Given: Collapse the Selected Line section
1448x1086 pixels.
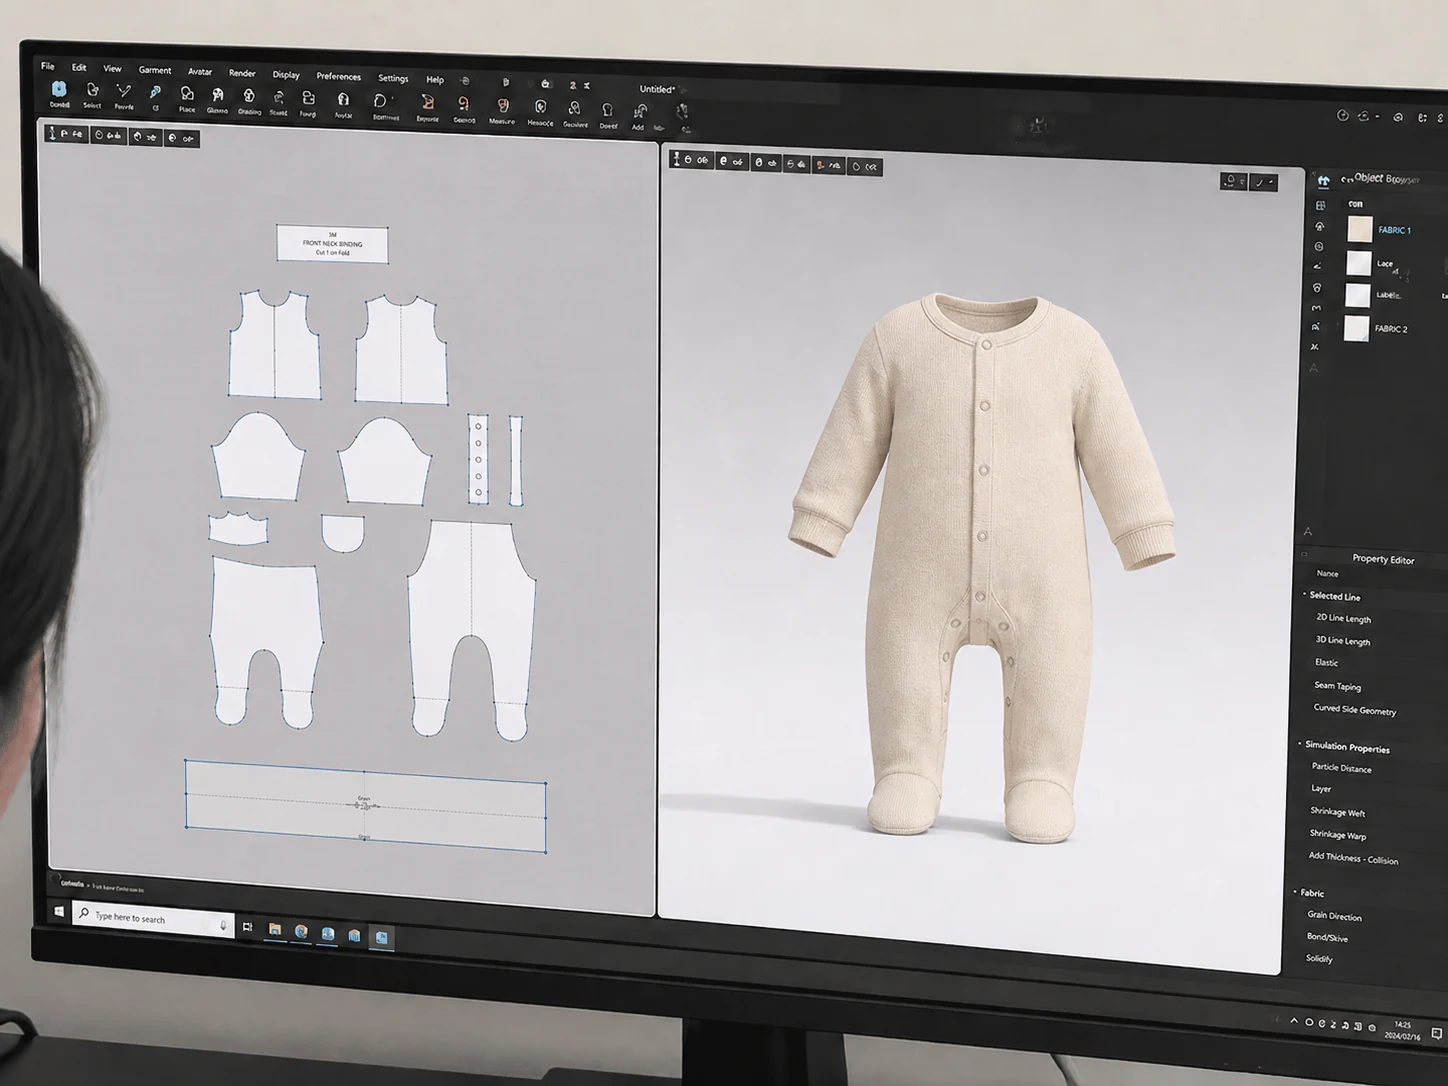Looking at the screenshot, I should tap(1304, 595).
